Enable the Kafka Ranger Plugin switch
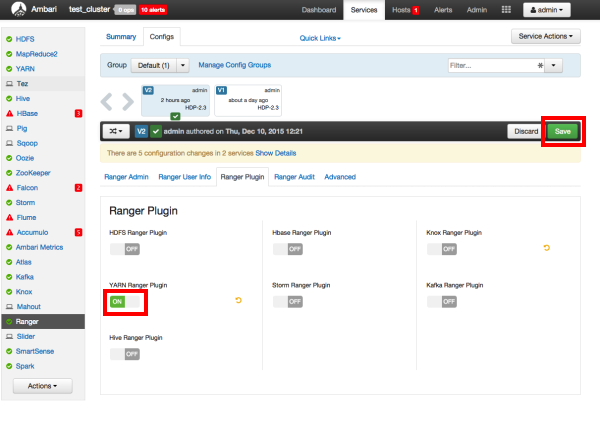600x433 pixels. [x=442, y=301]
